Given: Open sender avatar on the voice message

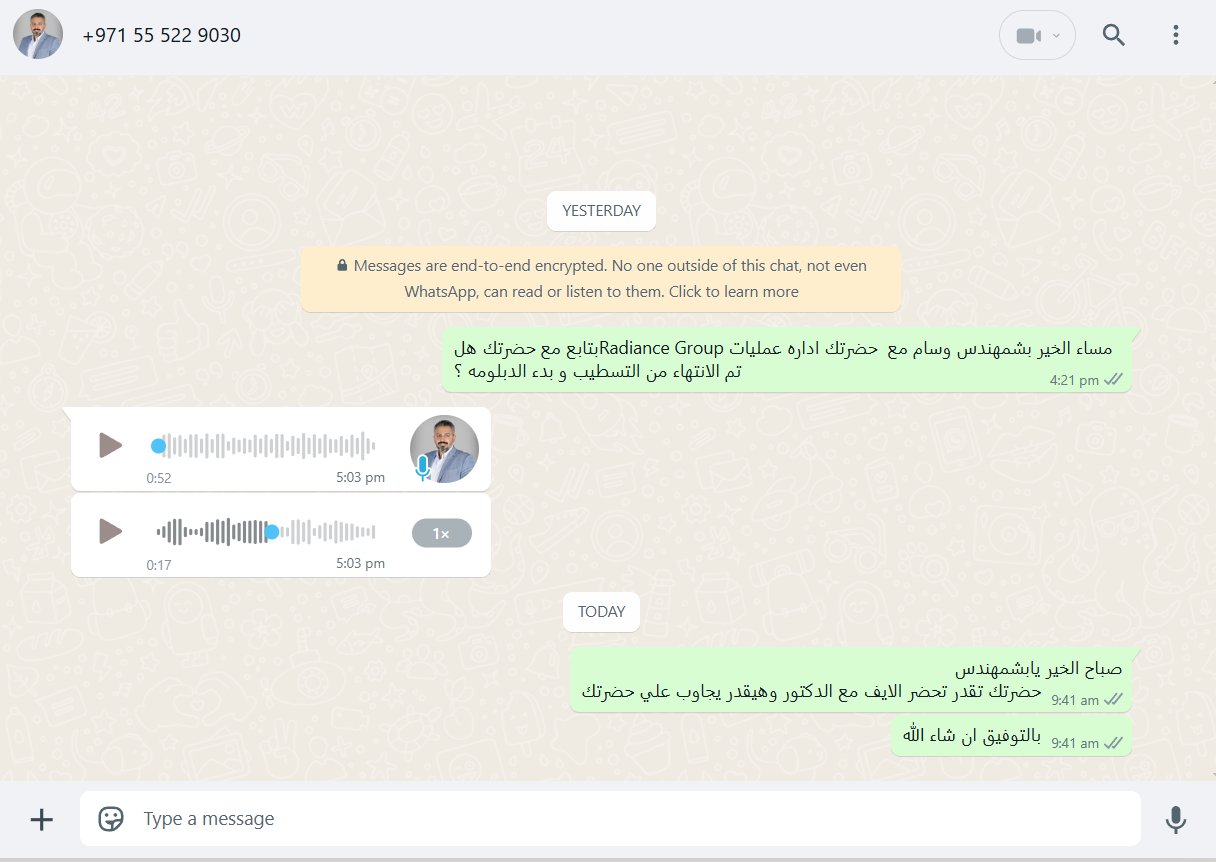Looking at the screenshot, I should click(444, 449).
